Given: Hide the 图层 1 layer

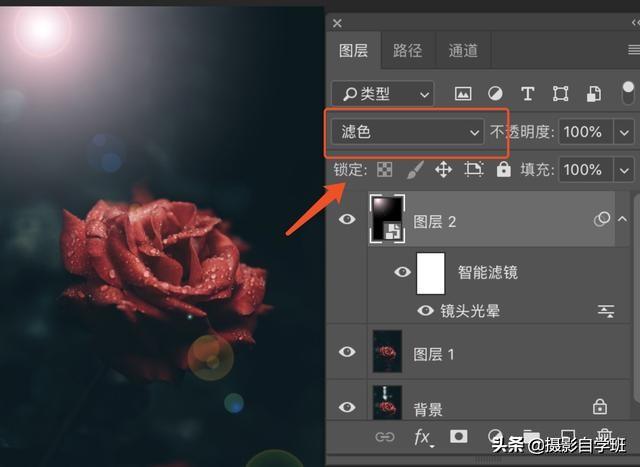Looking at the screenshot, I should coord(347,352).
